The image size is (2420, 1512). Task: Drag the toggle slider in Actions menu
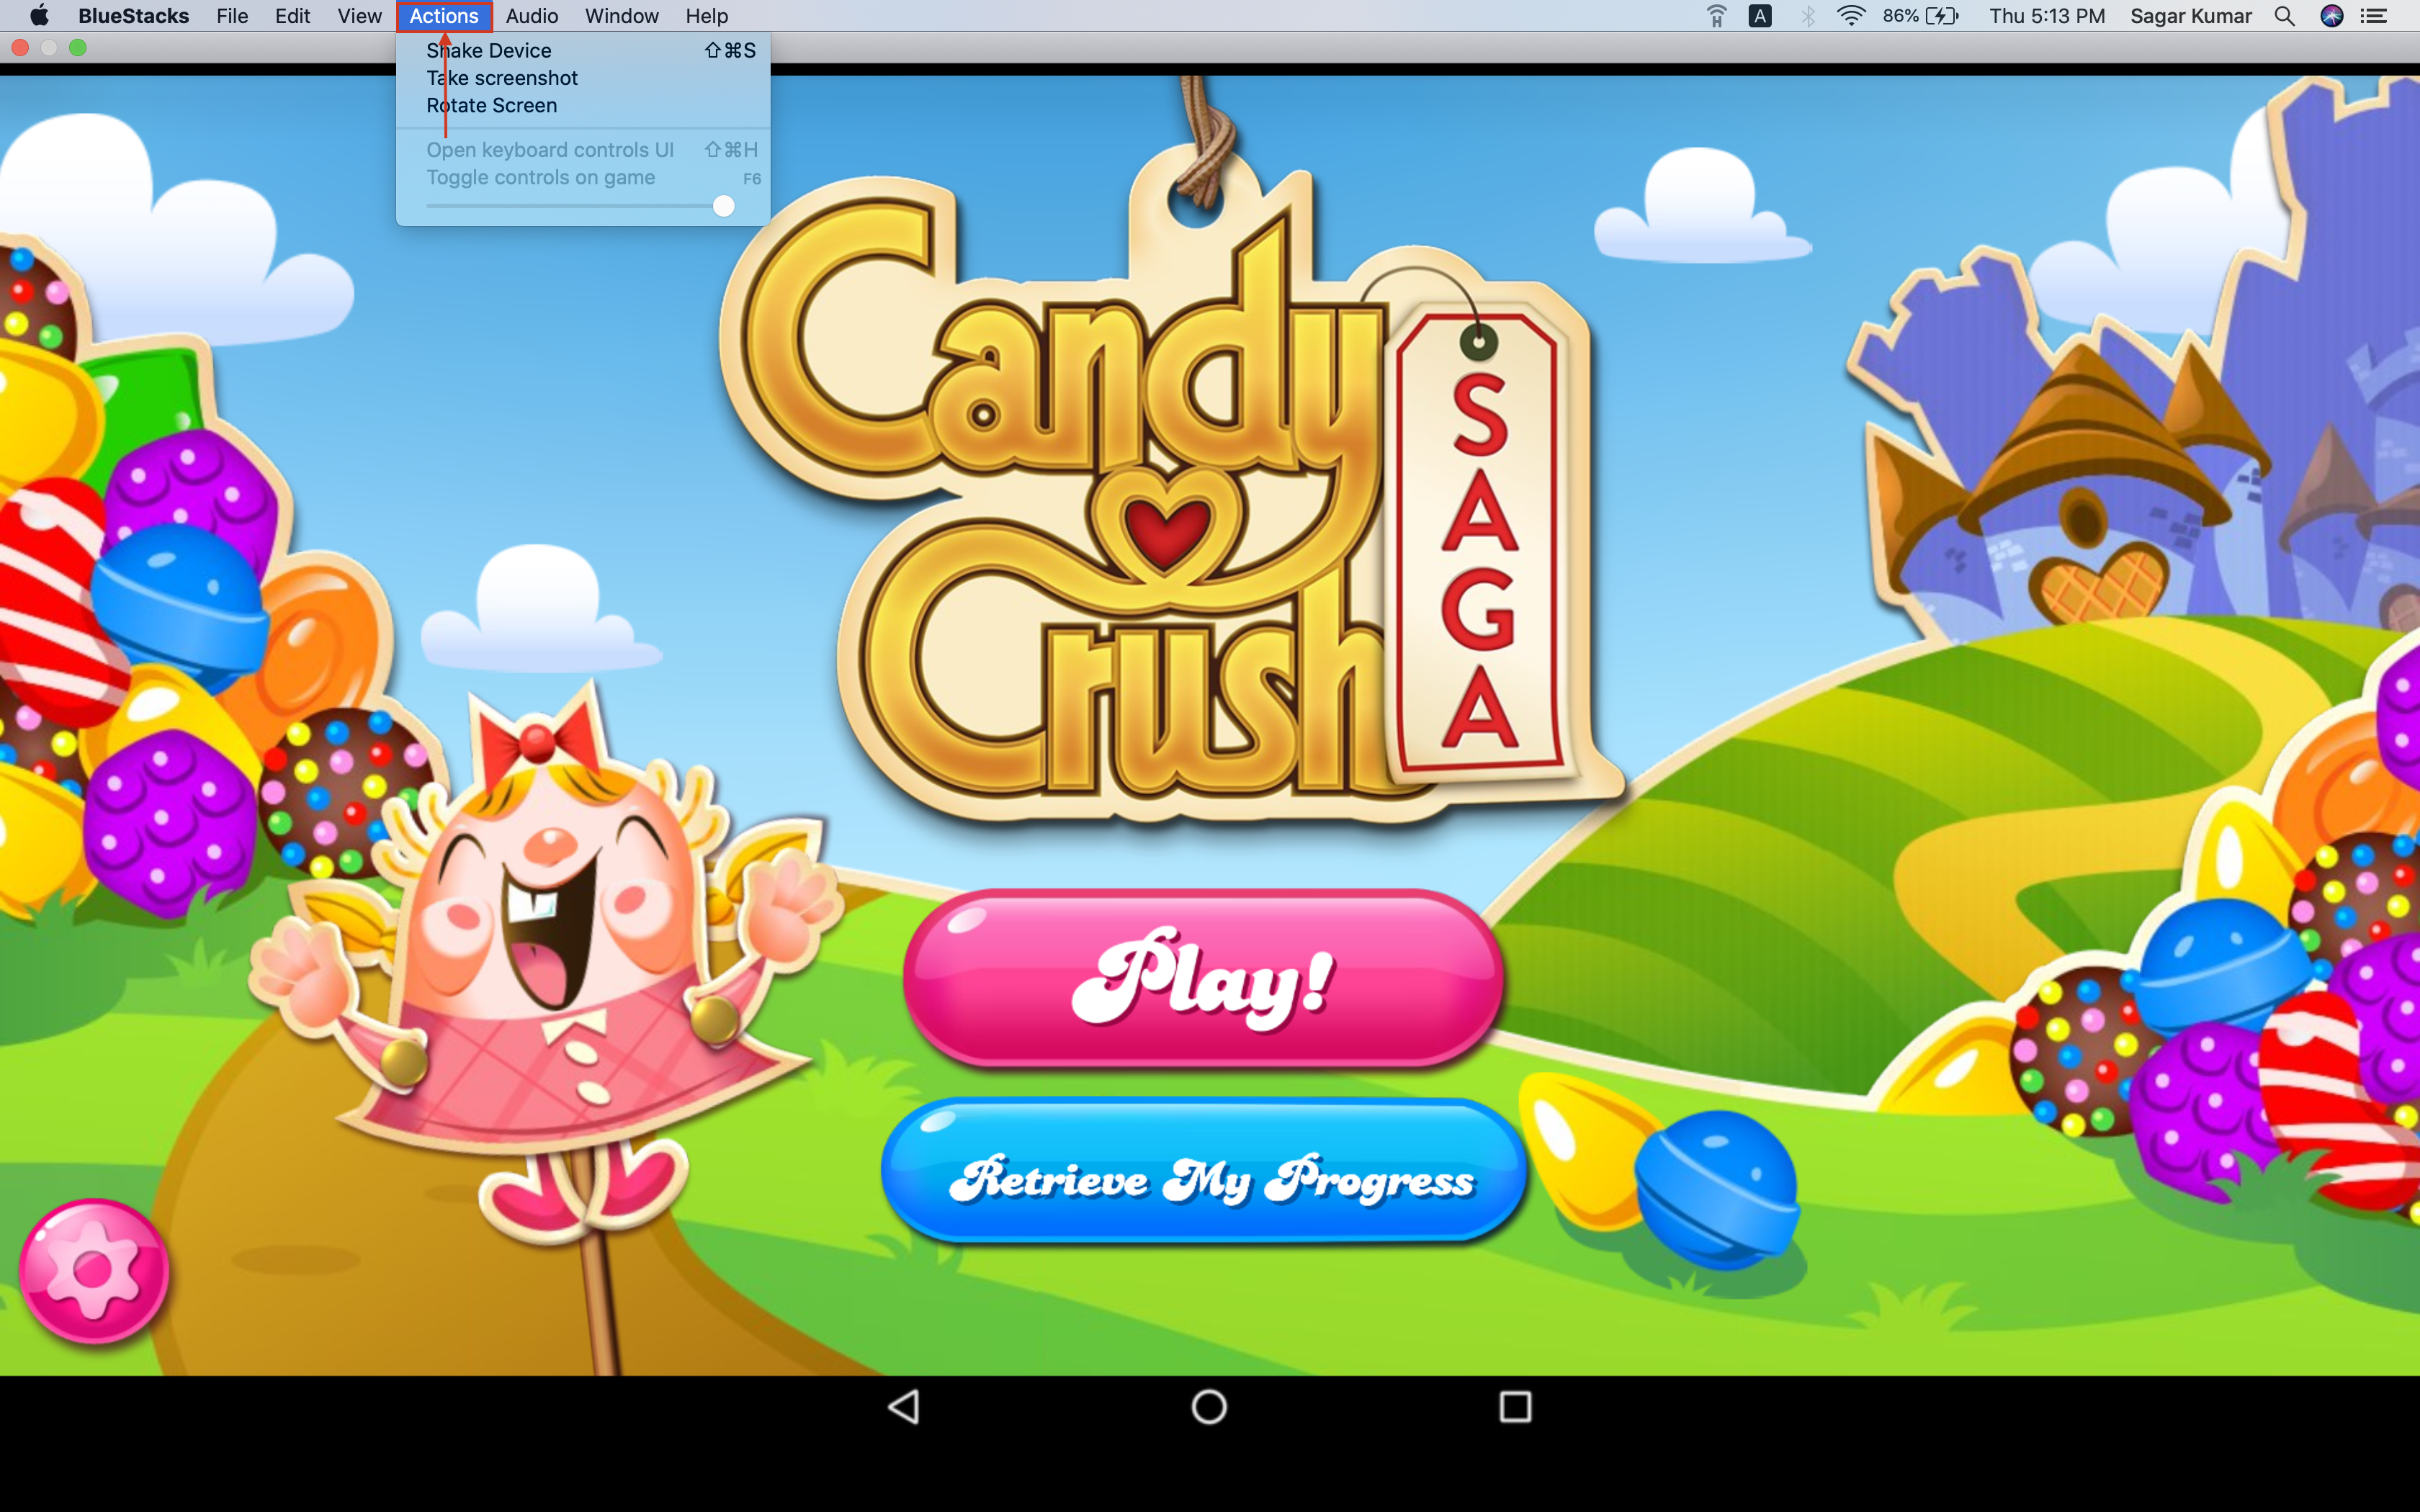pyautogui.click(x=727, y=209)
